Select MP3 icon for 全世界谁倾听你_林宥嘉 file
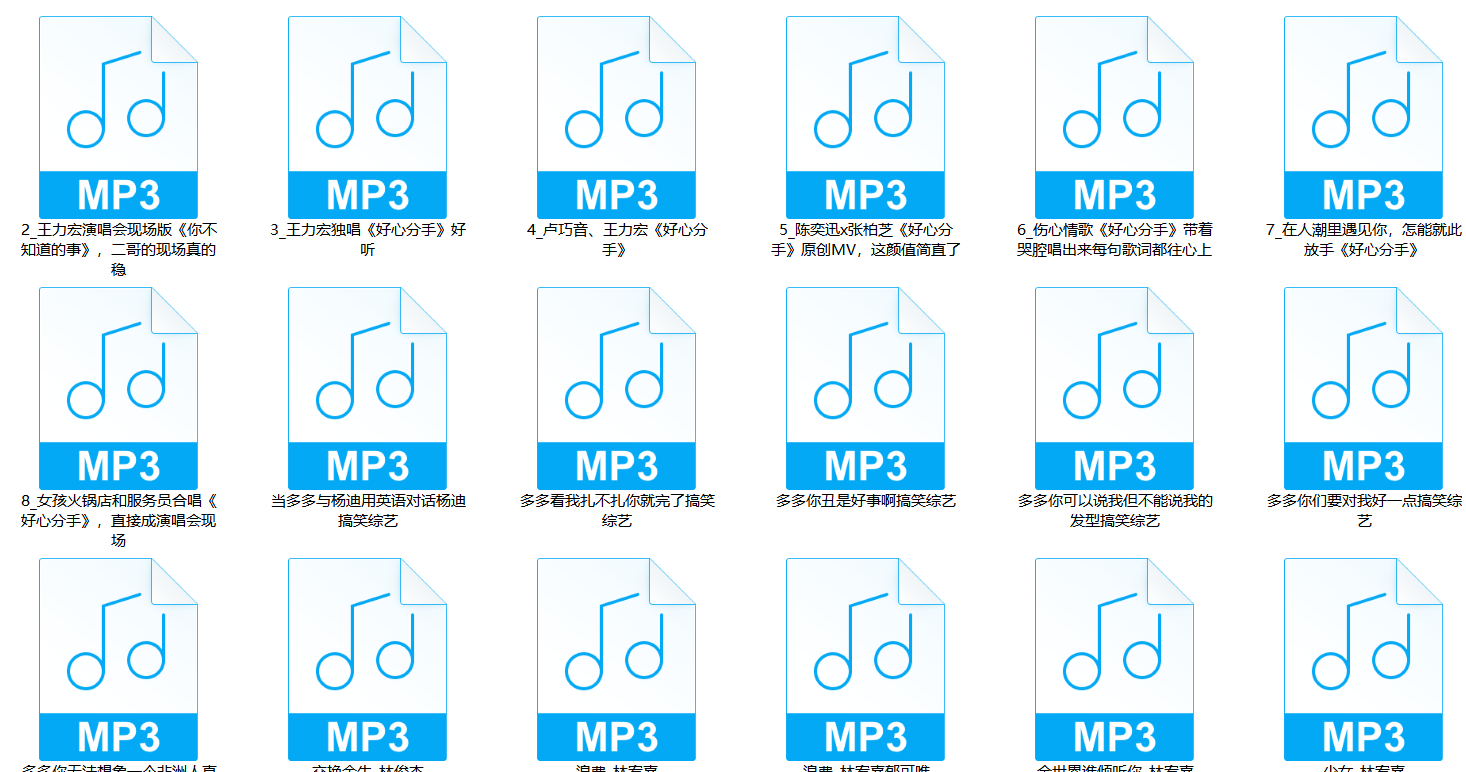Viewport: 1466px width, 772px height. [x=1114, y=659]
